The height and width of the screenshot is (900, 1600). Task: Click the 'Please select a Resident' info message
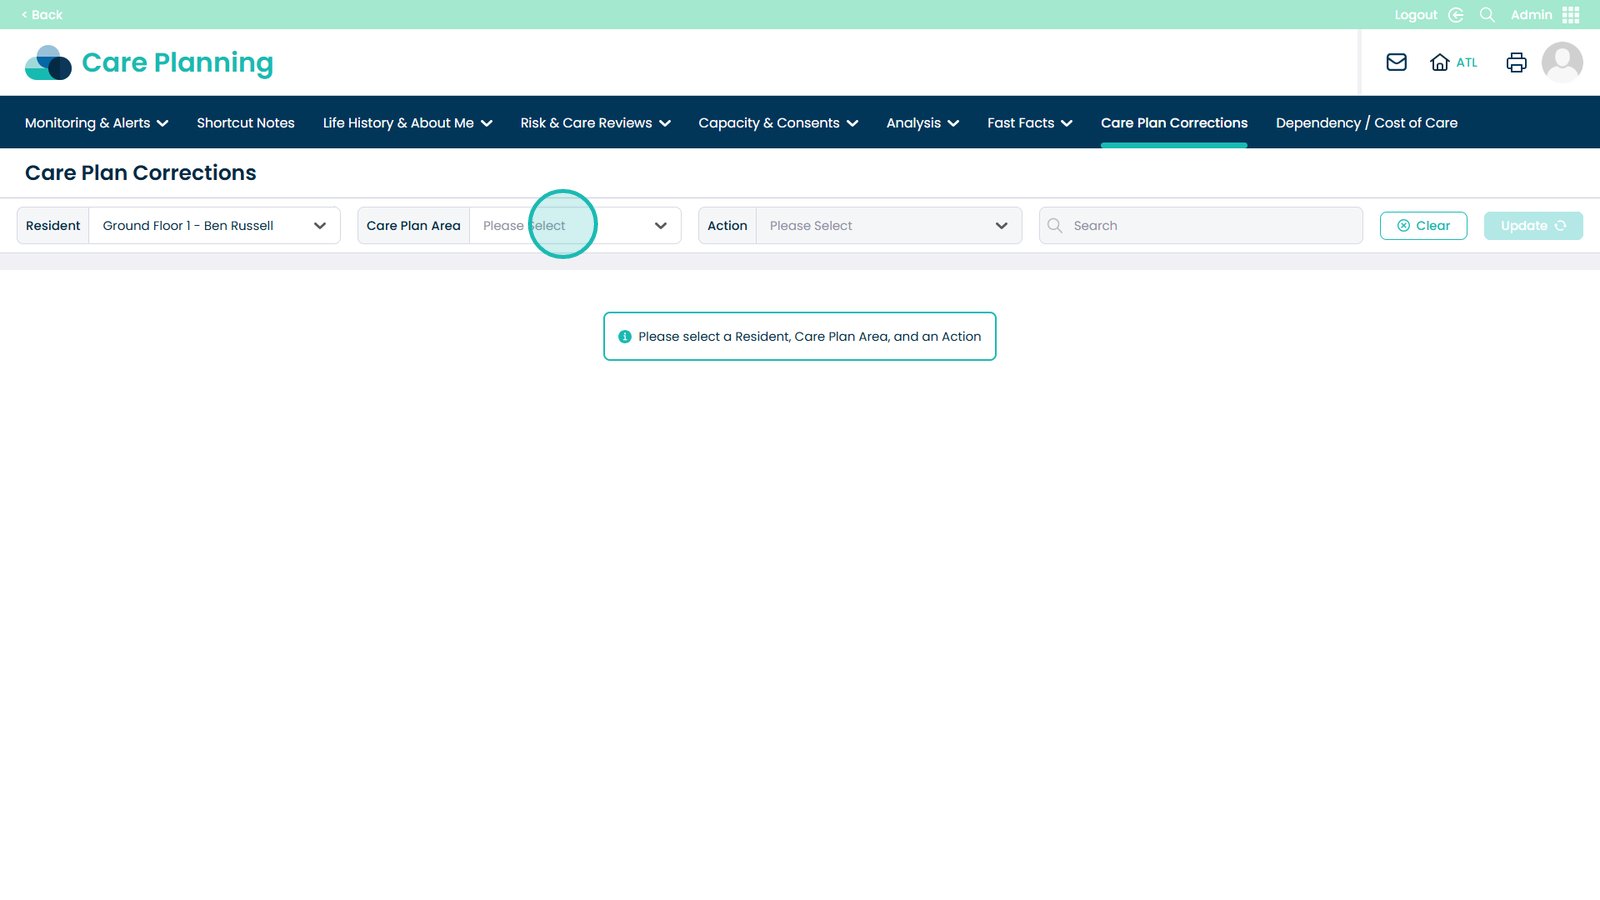click(800, 336)
